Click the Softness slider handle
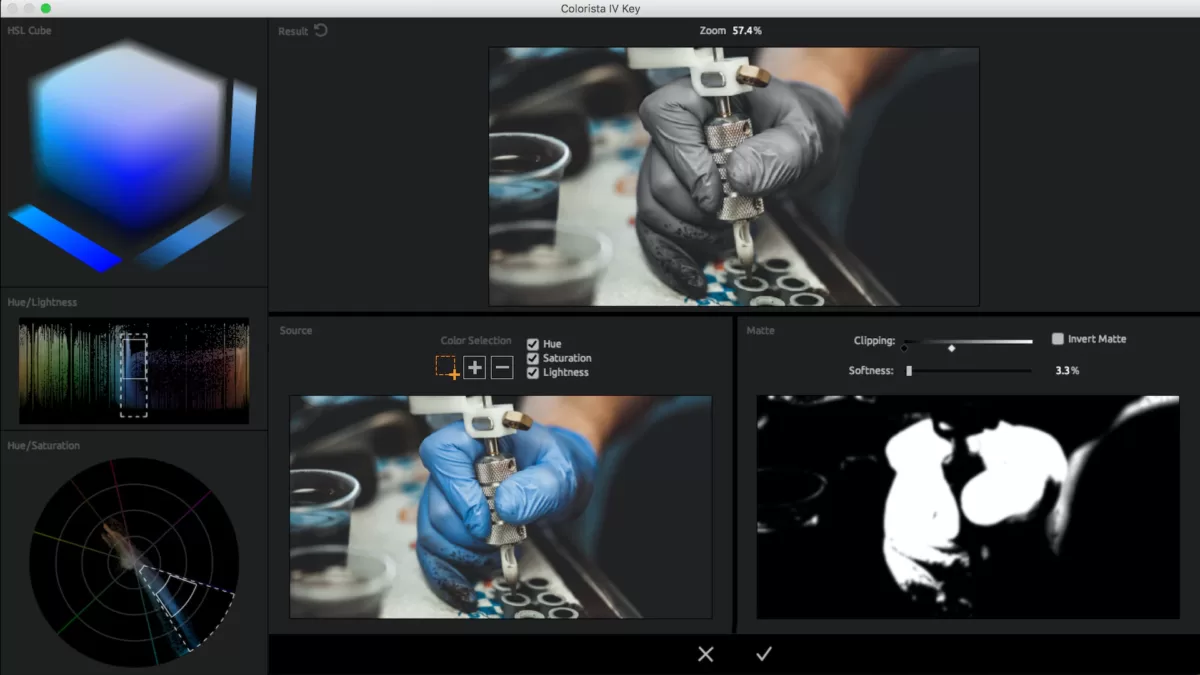 (x=909, y=370)
